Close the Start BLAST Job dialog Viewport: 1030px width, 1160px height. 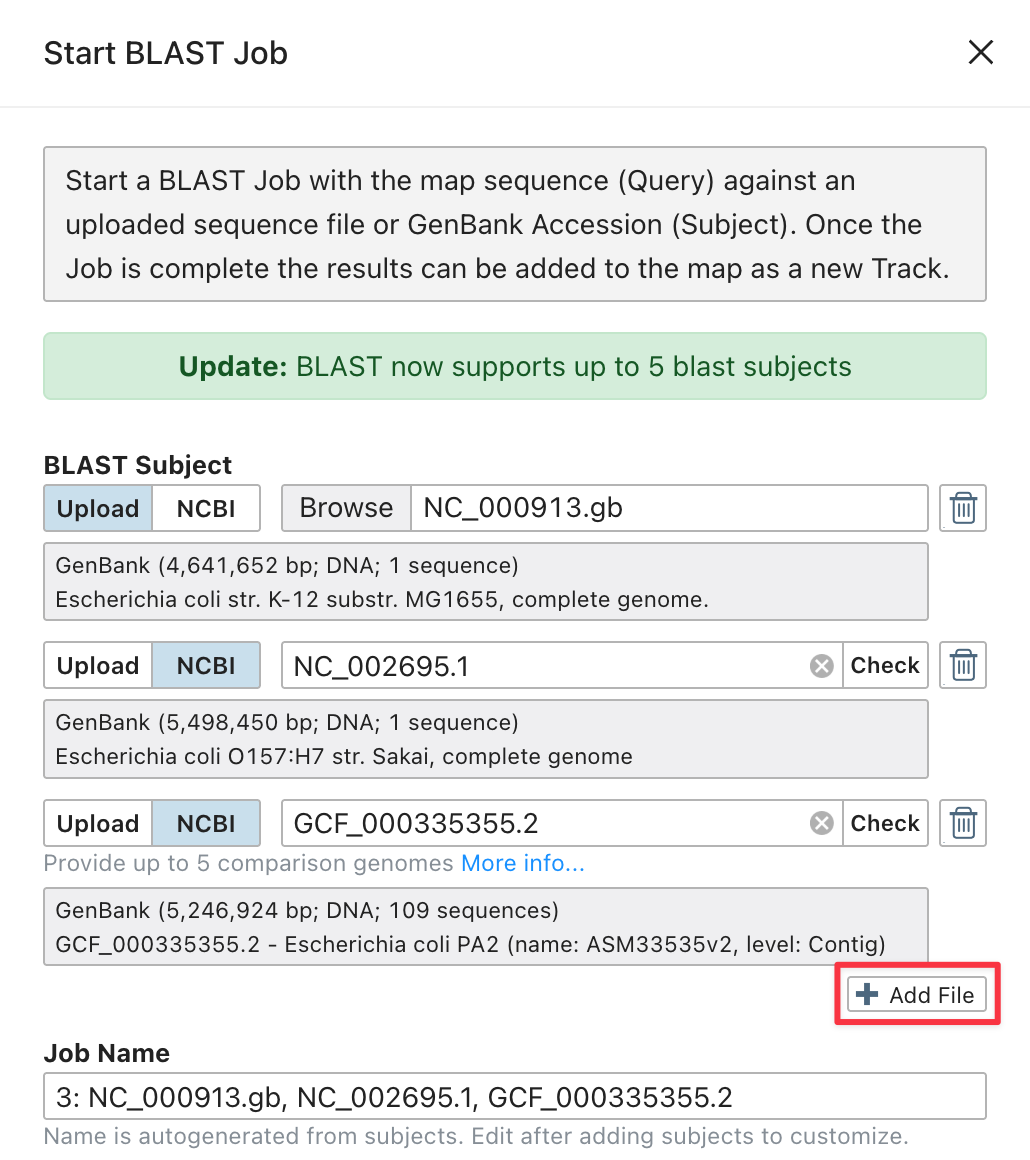[980, 53]
